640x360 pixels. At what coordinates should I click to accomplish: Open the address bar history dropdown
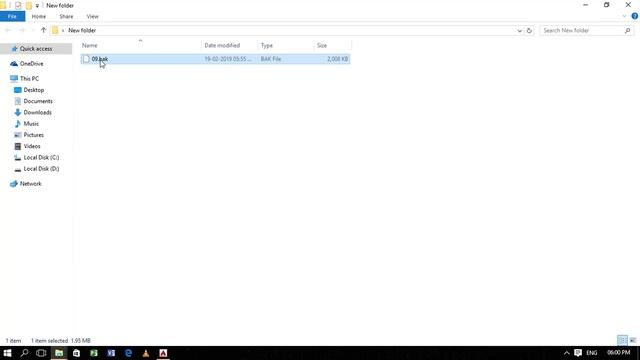tap(519, 31)
